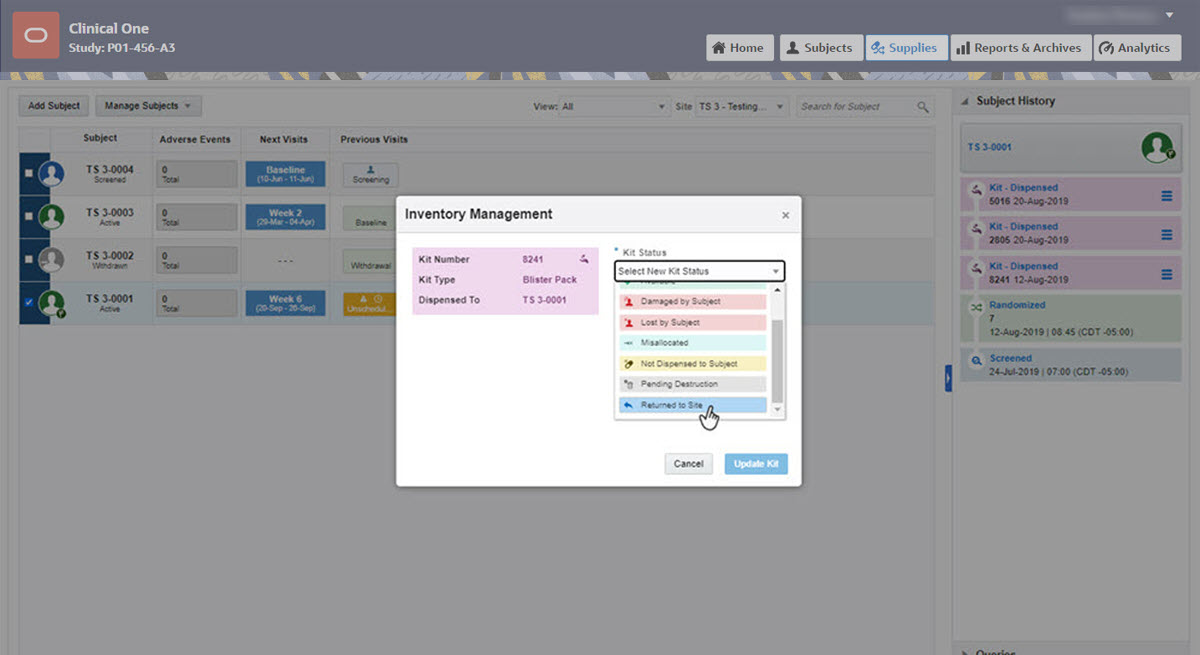The height and width of the screenshot is (655, 1200).
Task: Select Misallocated status
Action: coord(692,343)
